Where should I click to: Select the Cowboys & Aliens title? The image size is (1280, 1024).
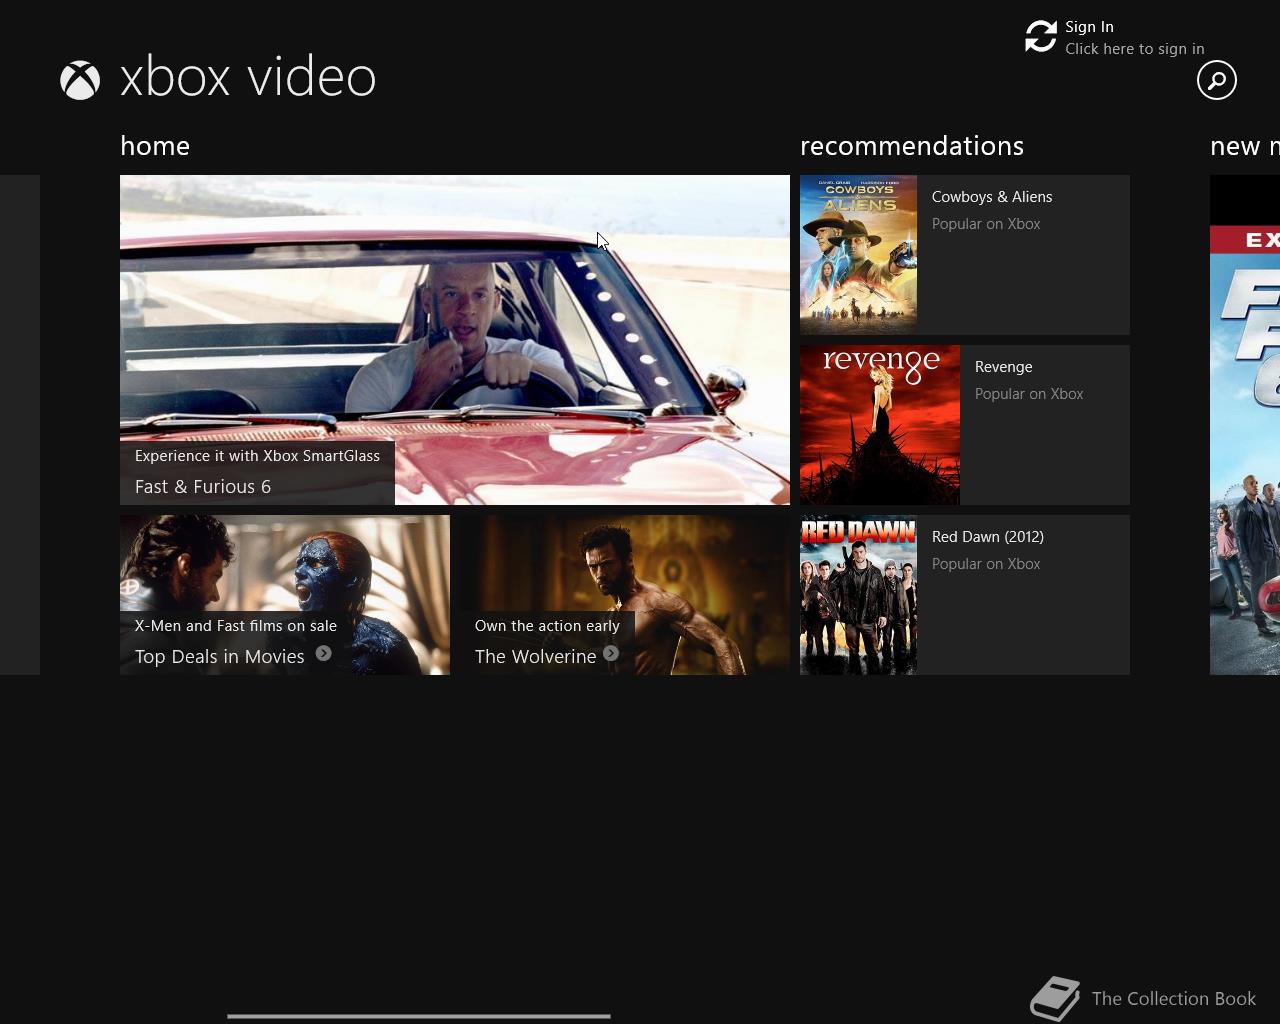coord(992,197)
